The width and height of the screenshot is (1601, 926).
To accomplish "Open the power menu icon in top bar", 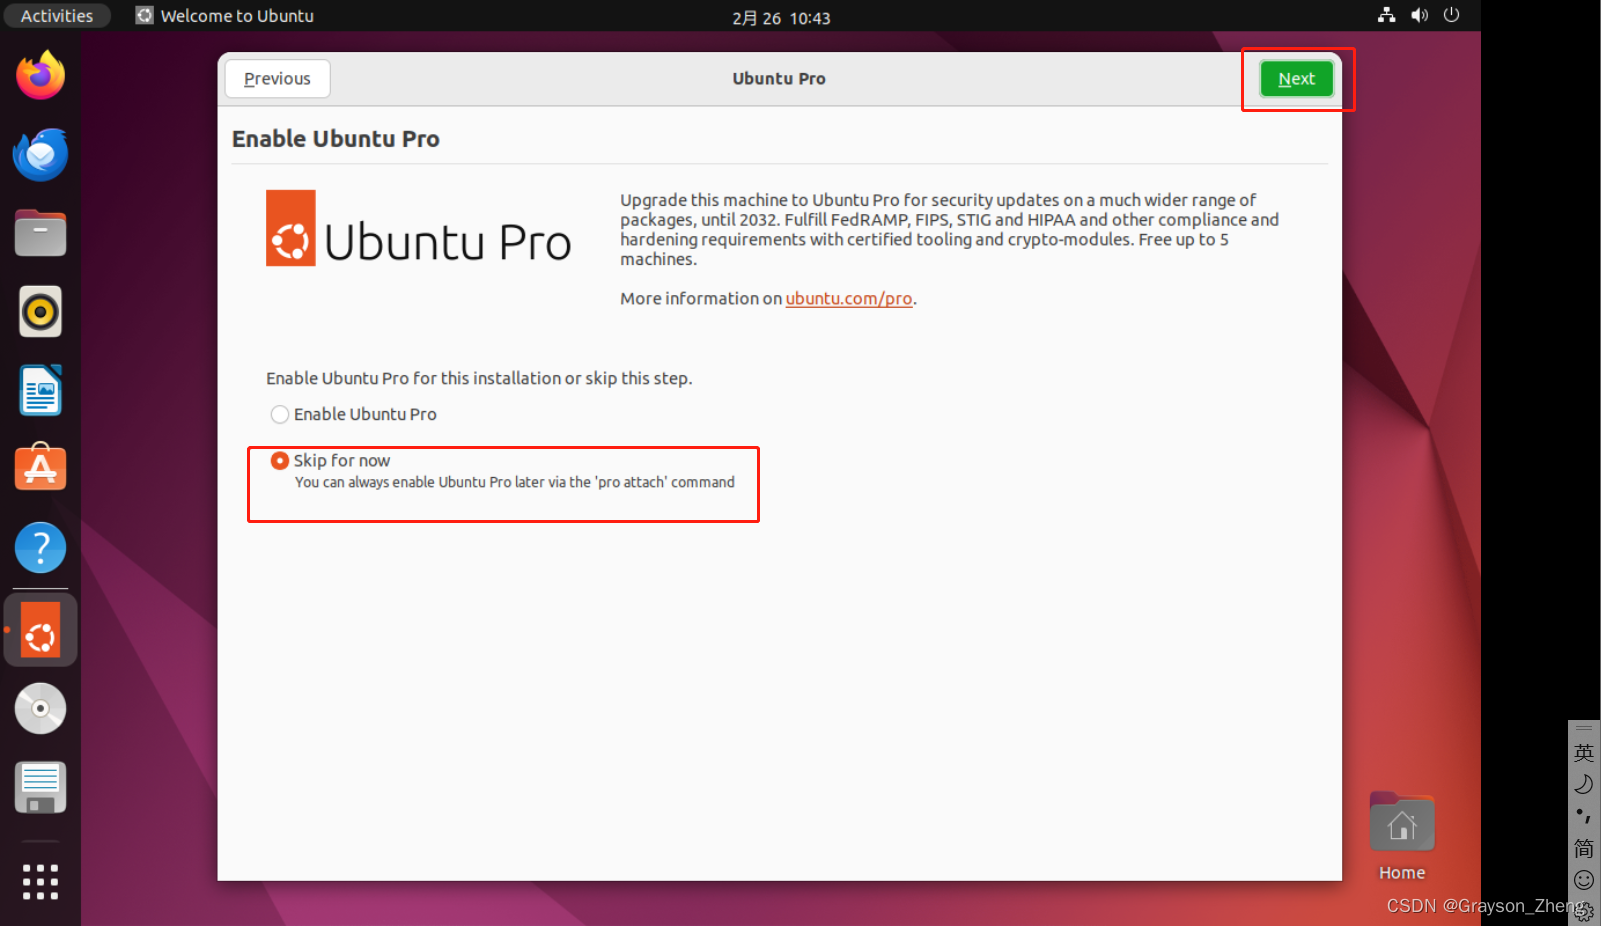I will point(1452,15).
